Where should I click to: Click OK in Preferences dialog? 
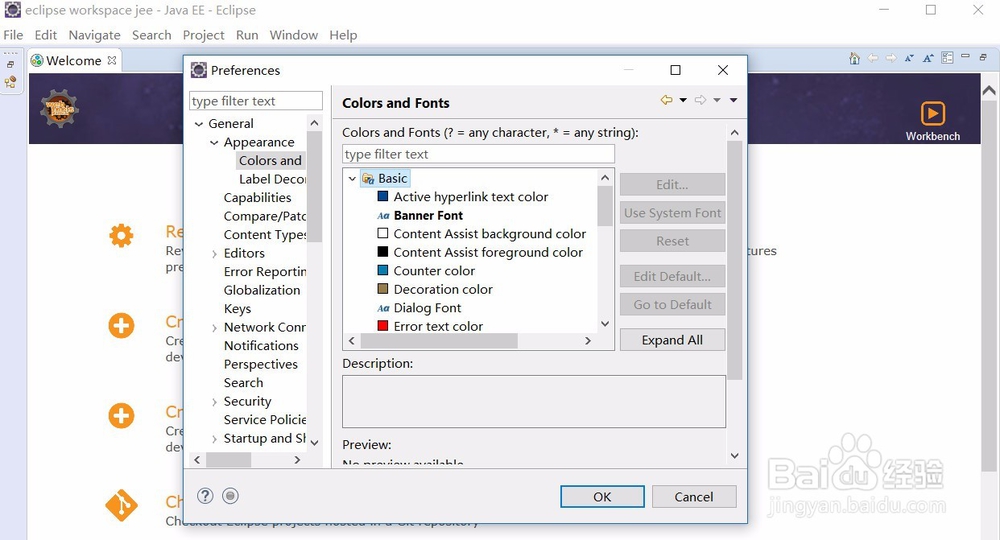coord(602,497)
